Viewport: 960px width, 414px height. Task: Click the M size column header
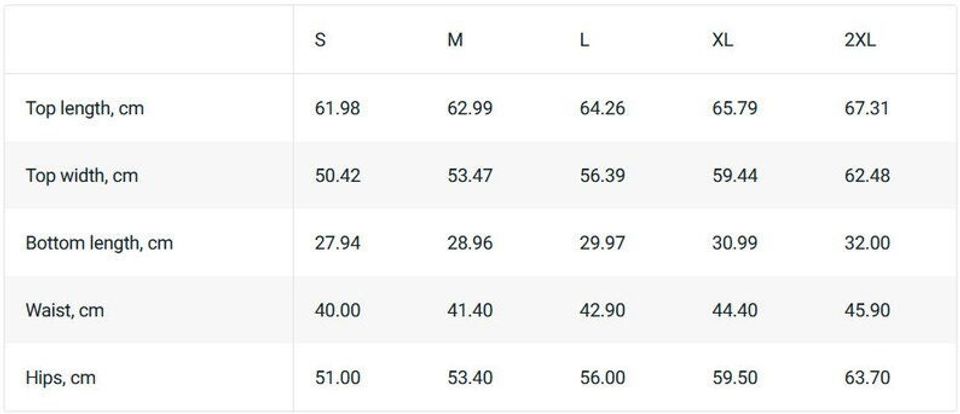[455, 41]
